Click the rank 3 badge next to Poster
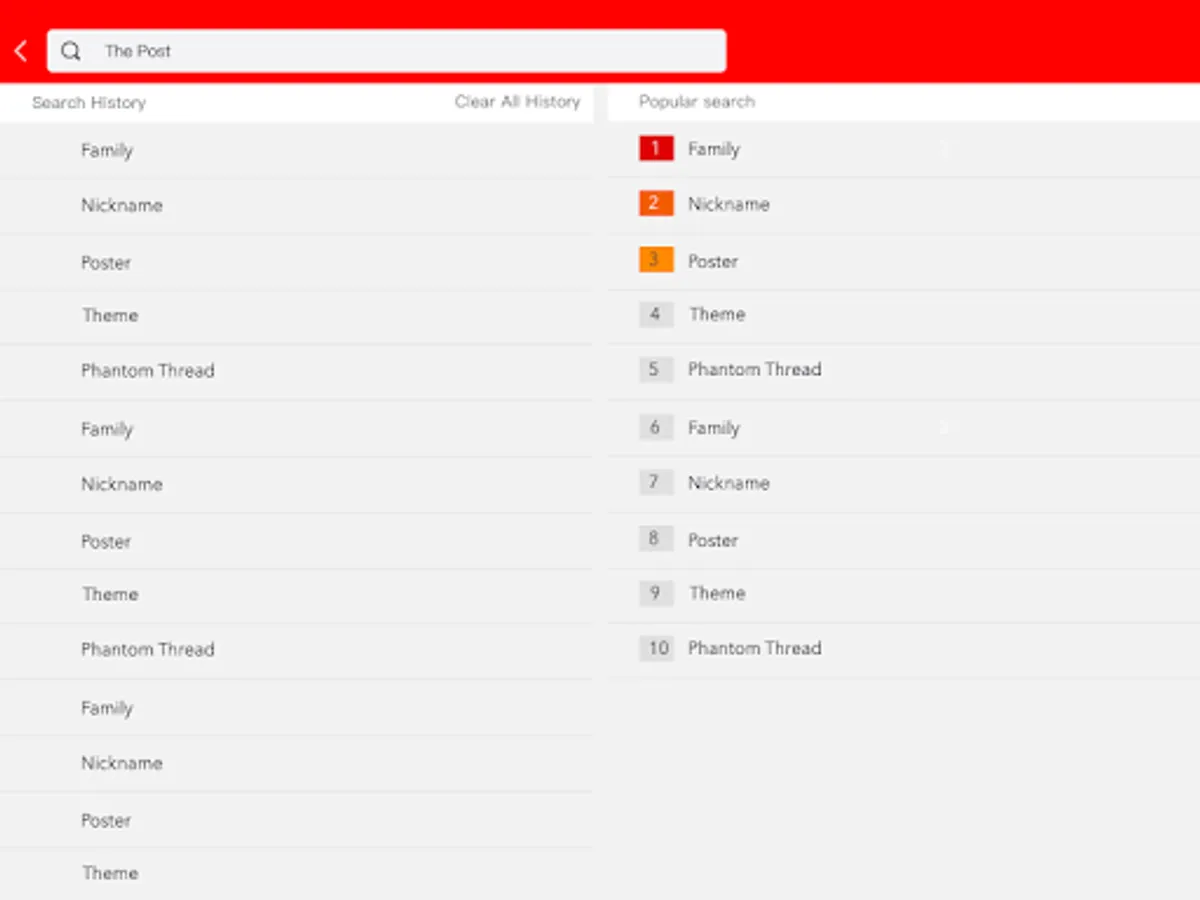Screen dimensions: 1200x900 tap(655, 259)
